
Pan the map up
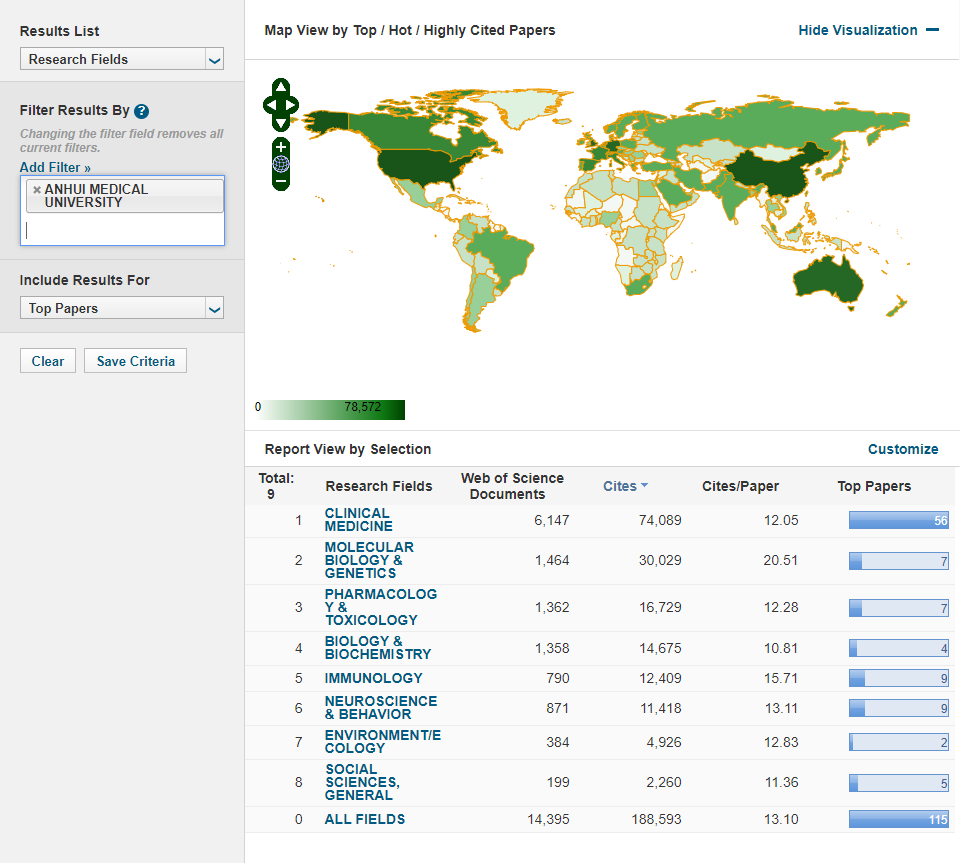281,87
